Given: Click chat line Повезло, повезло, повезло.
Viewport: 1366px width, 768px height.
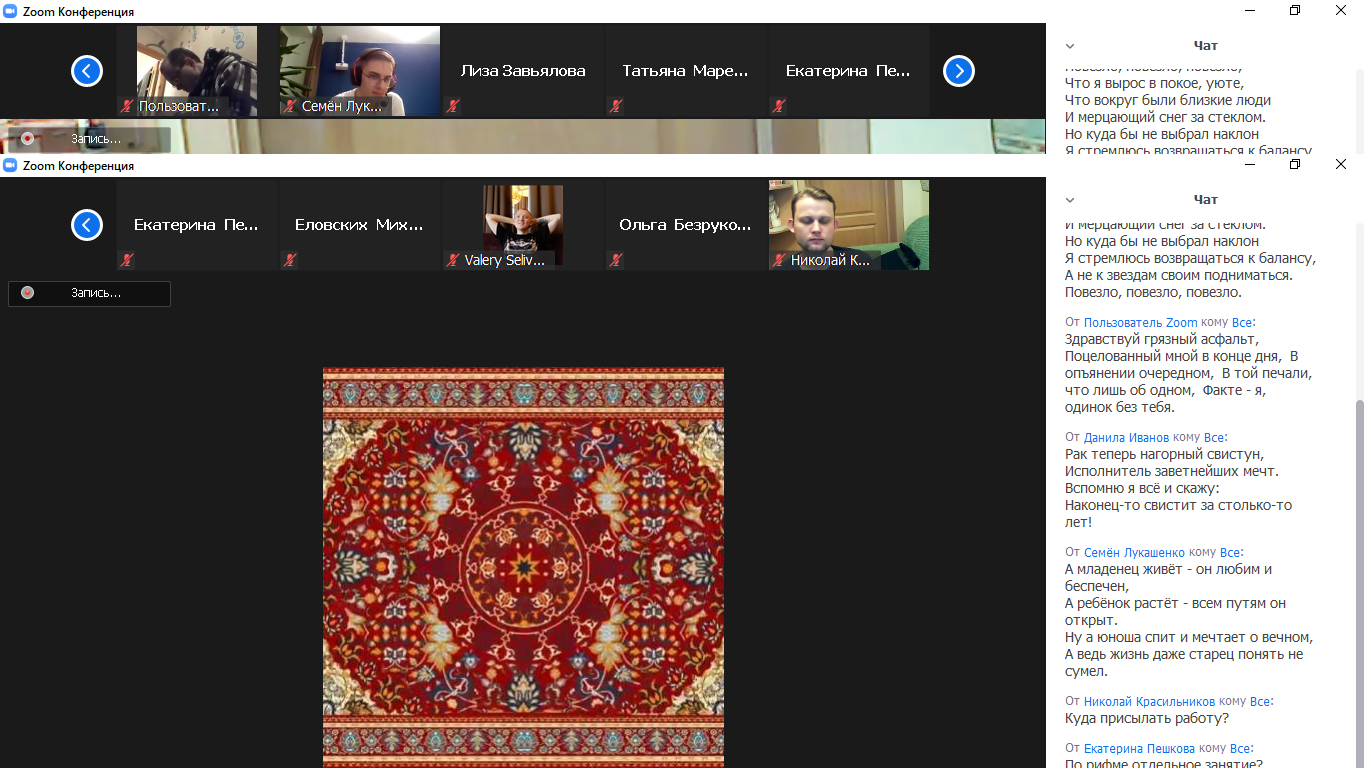Looking at the screenshot, I should (x=1153, y=292).
